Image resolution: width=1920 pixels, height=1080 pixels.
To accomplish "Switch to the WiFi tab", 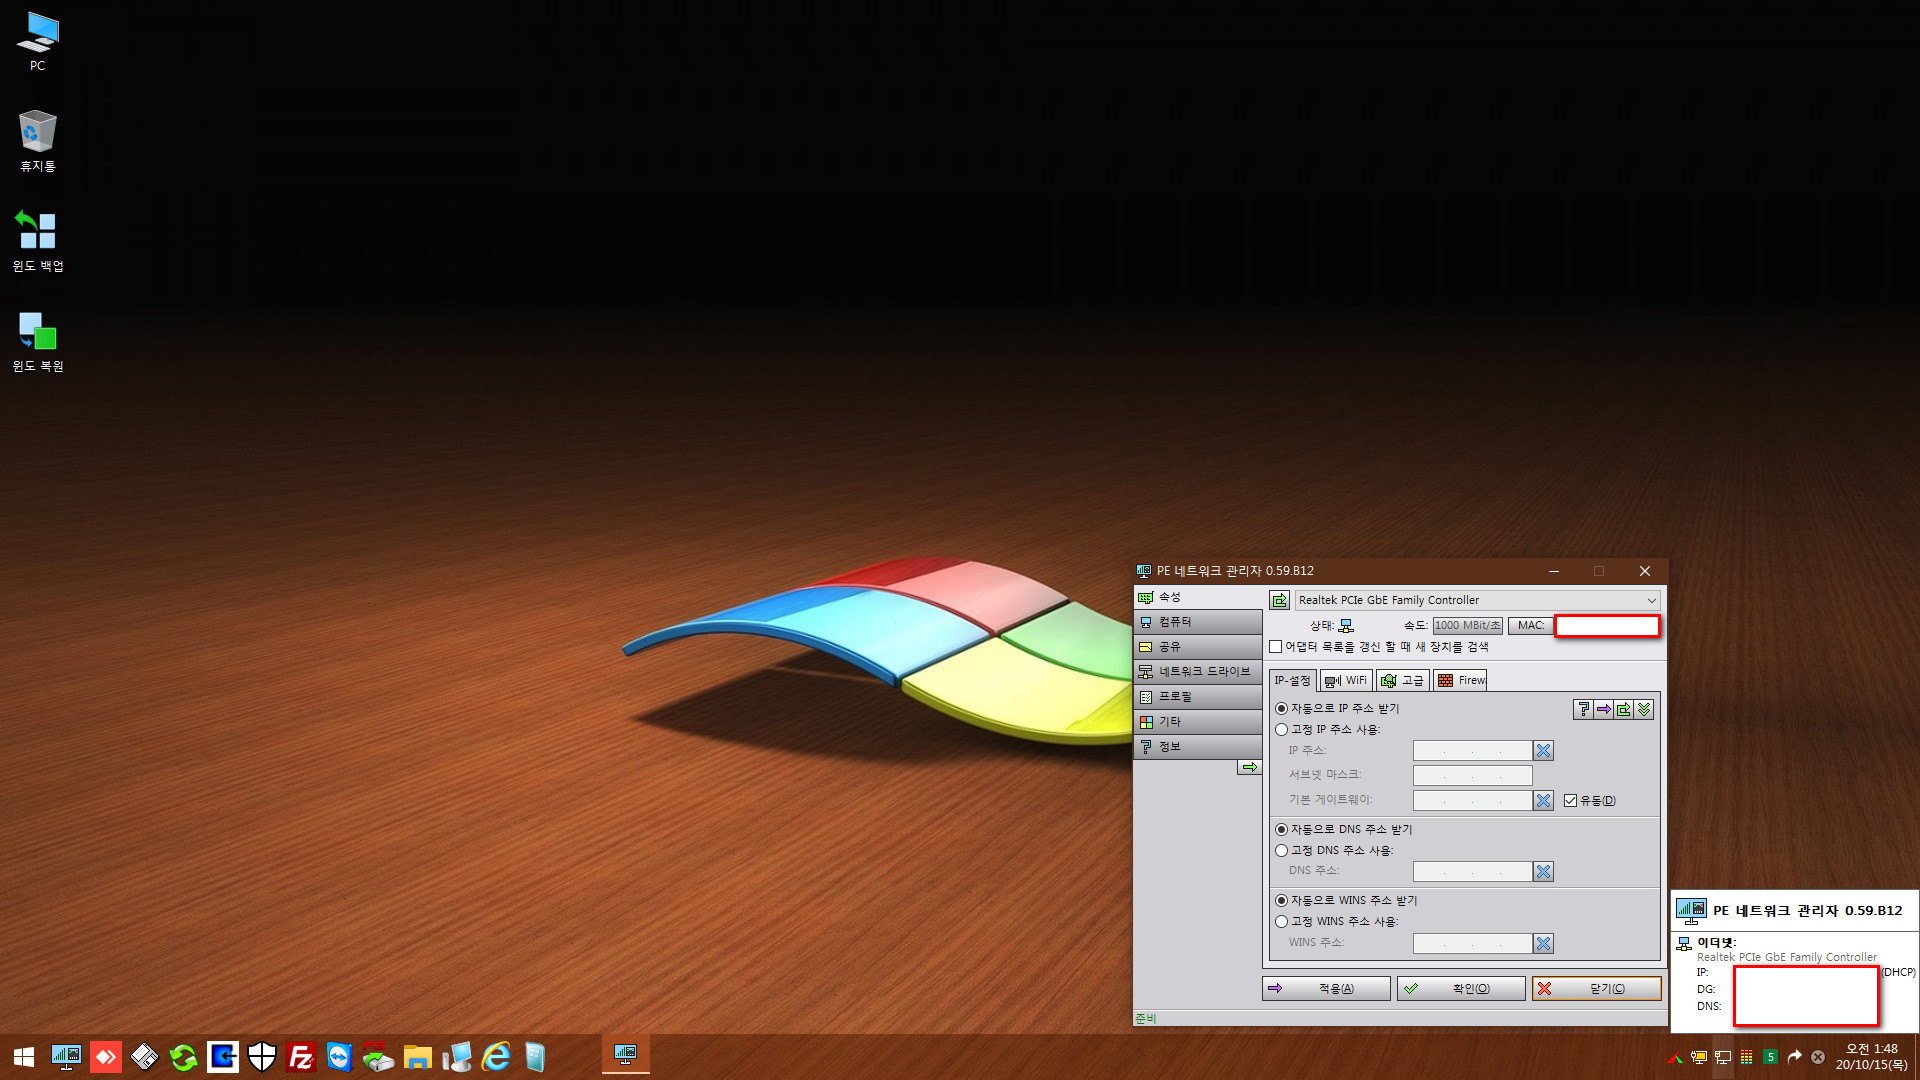I will [x=1346, y=680].
